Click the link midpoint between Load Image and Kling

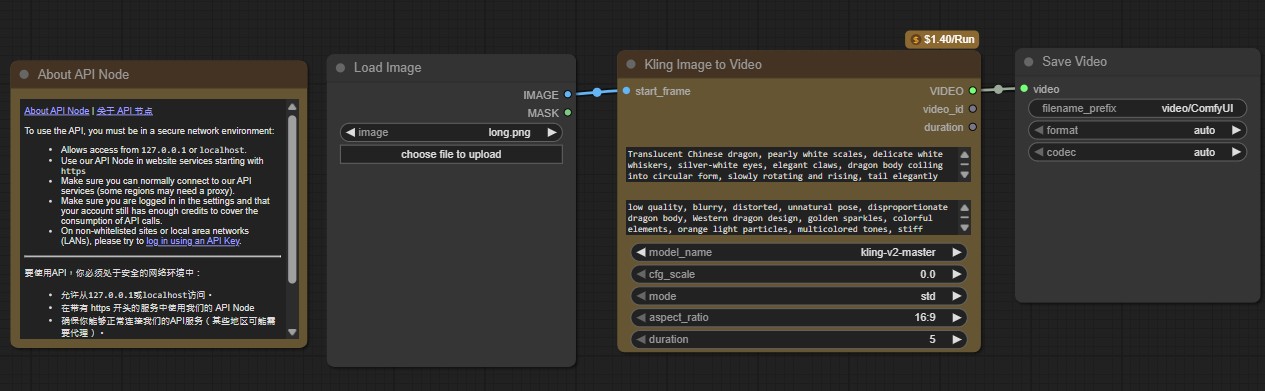[x=597, y=92]
